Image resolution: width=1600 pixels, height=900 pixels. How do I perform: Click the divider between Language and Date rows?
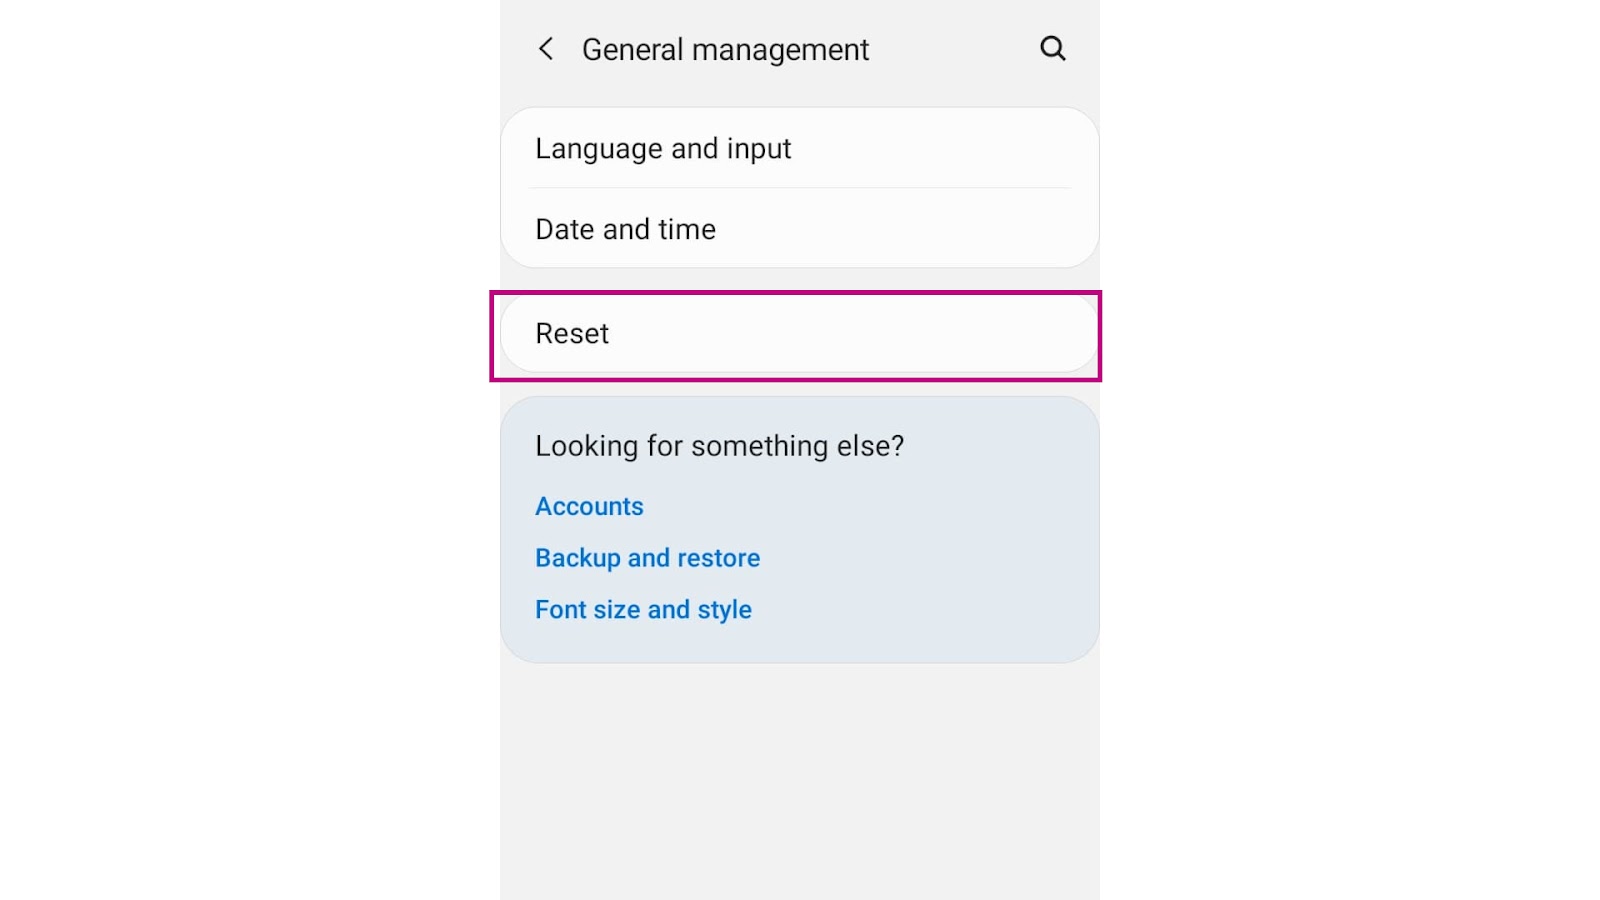800,188
